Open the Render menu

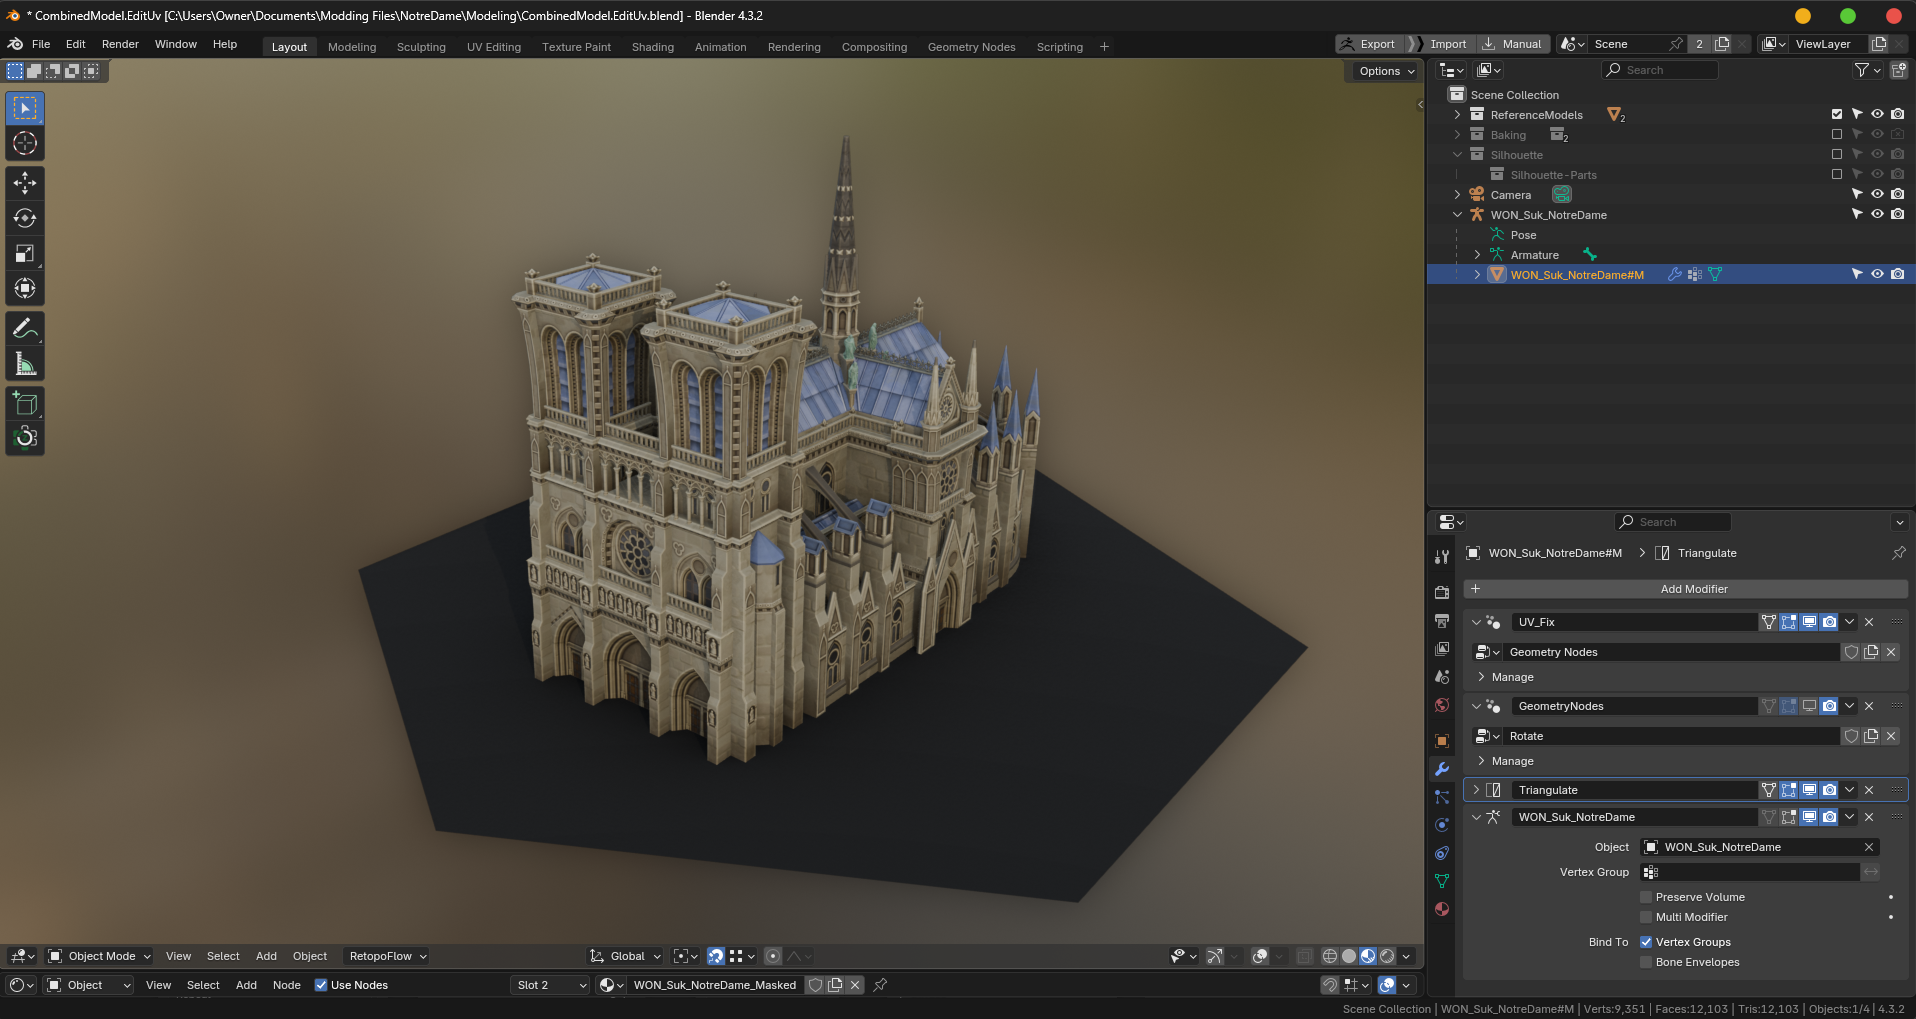coord(120,44)
